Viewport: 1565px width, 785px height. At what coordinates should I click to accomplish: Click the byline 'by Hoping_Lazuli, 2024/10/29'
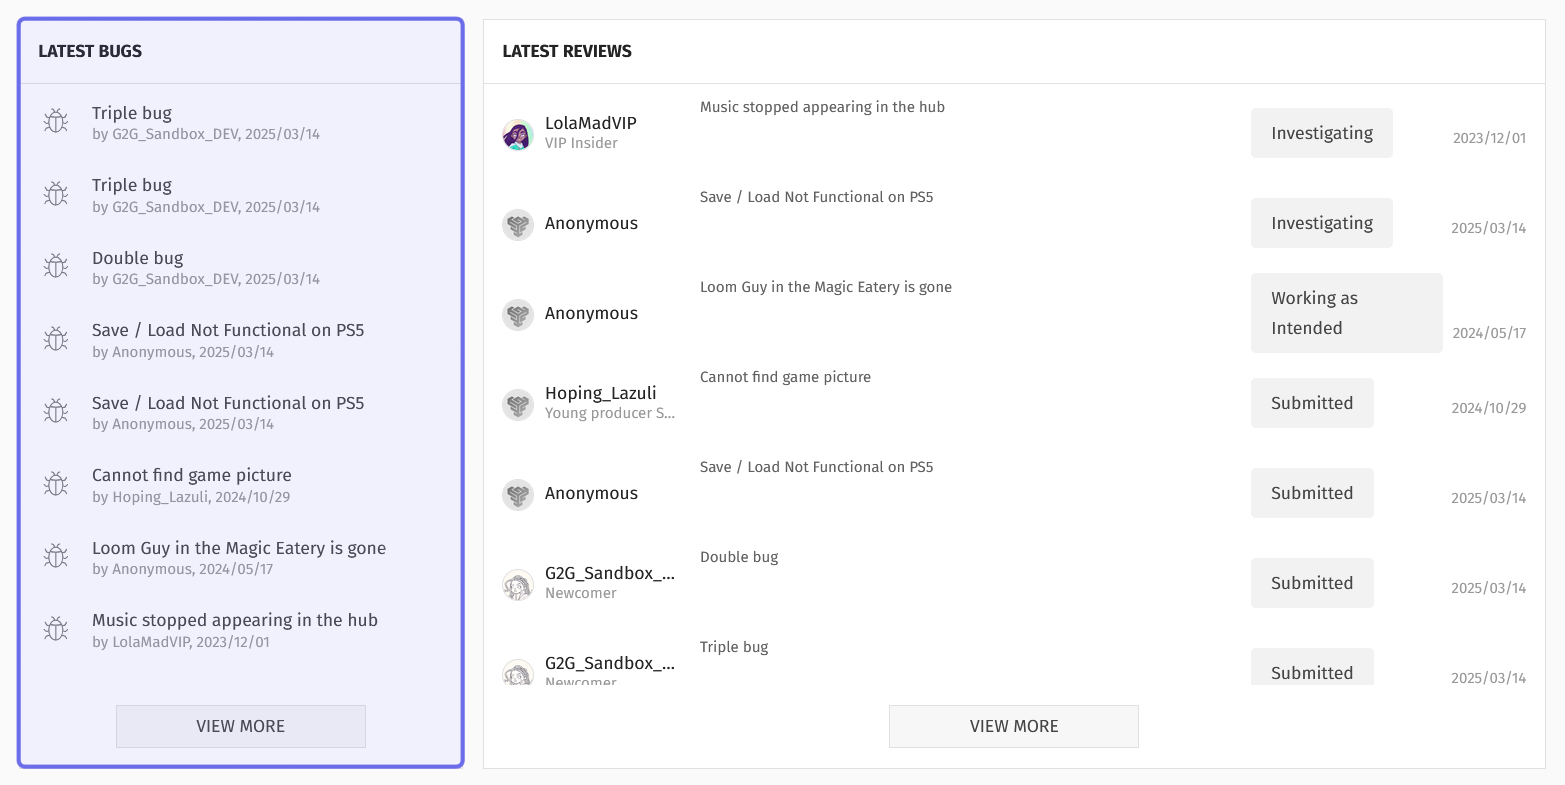click(x=191, y=497)
